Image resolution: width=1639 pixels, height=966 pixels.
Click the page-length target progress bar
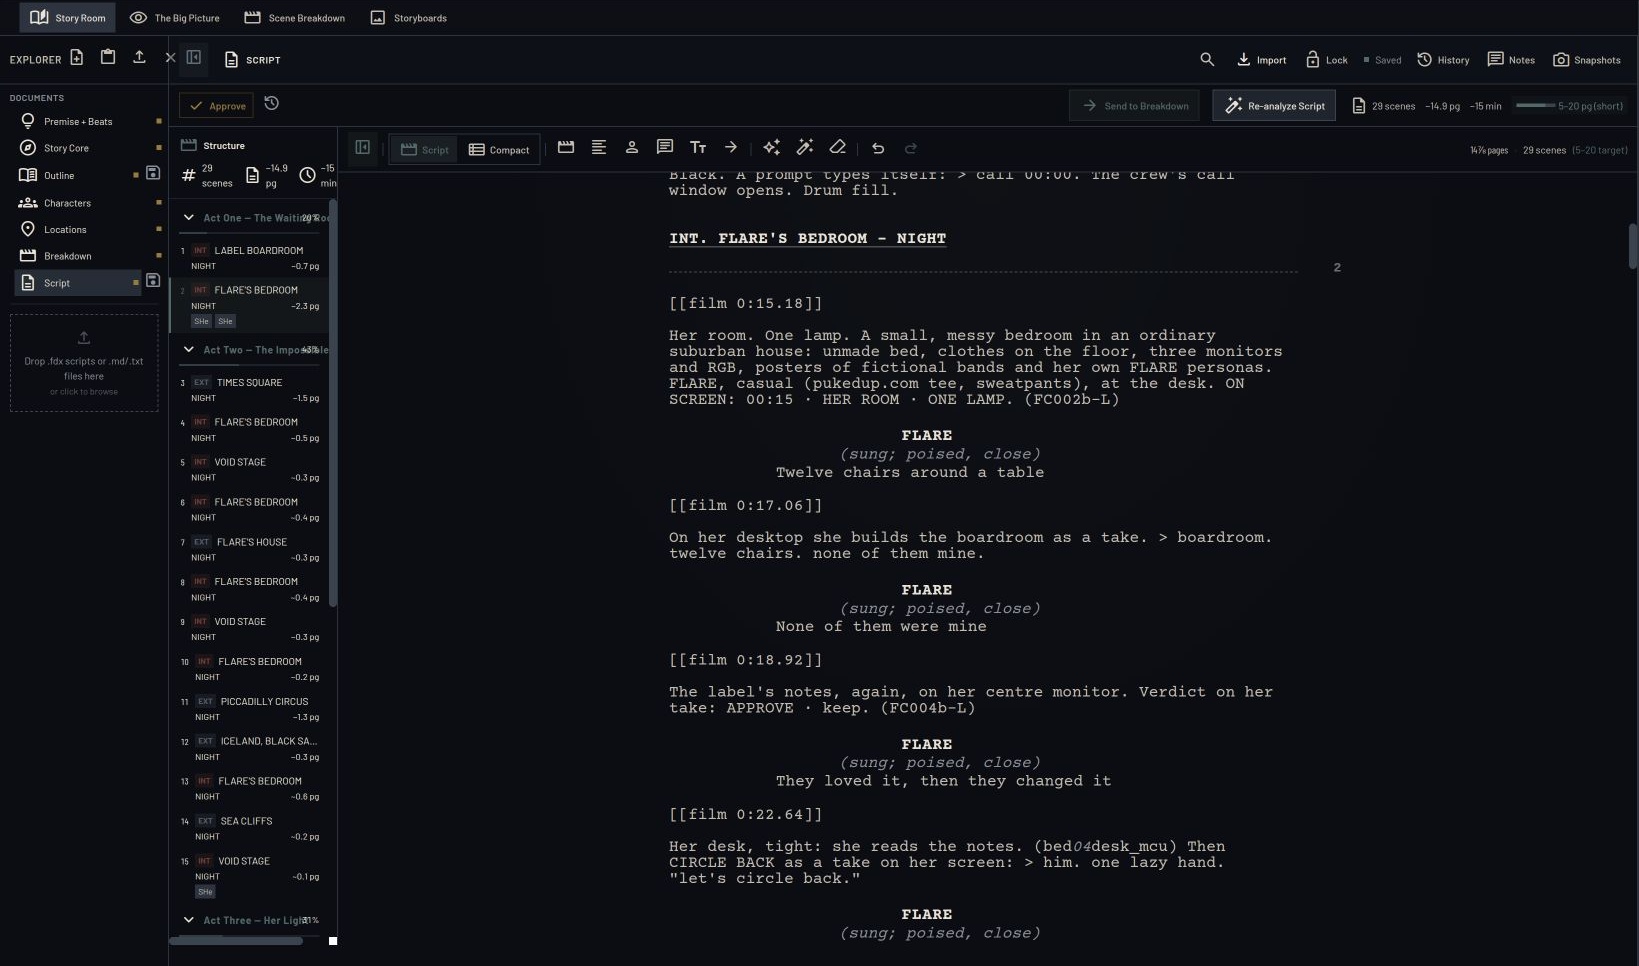click(x=1535, y=105)
